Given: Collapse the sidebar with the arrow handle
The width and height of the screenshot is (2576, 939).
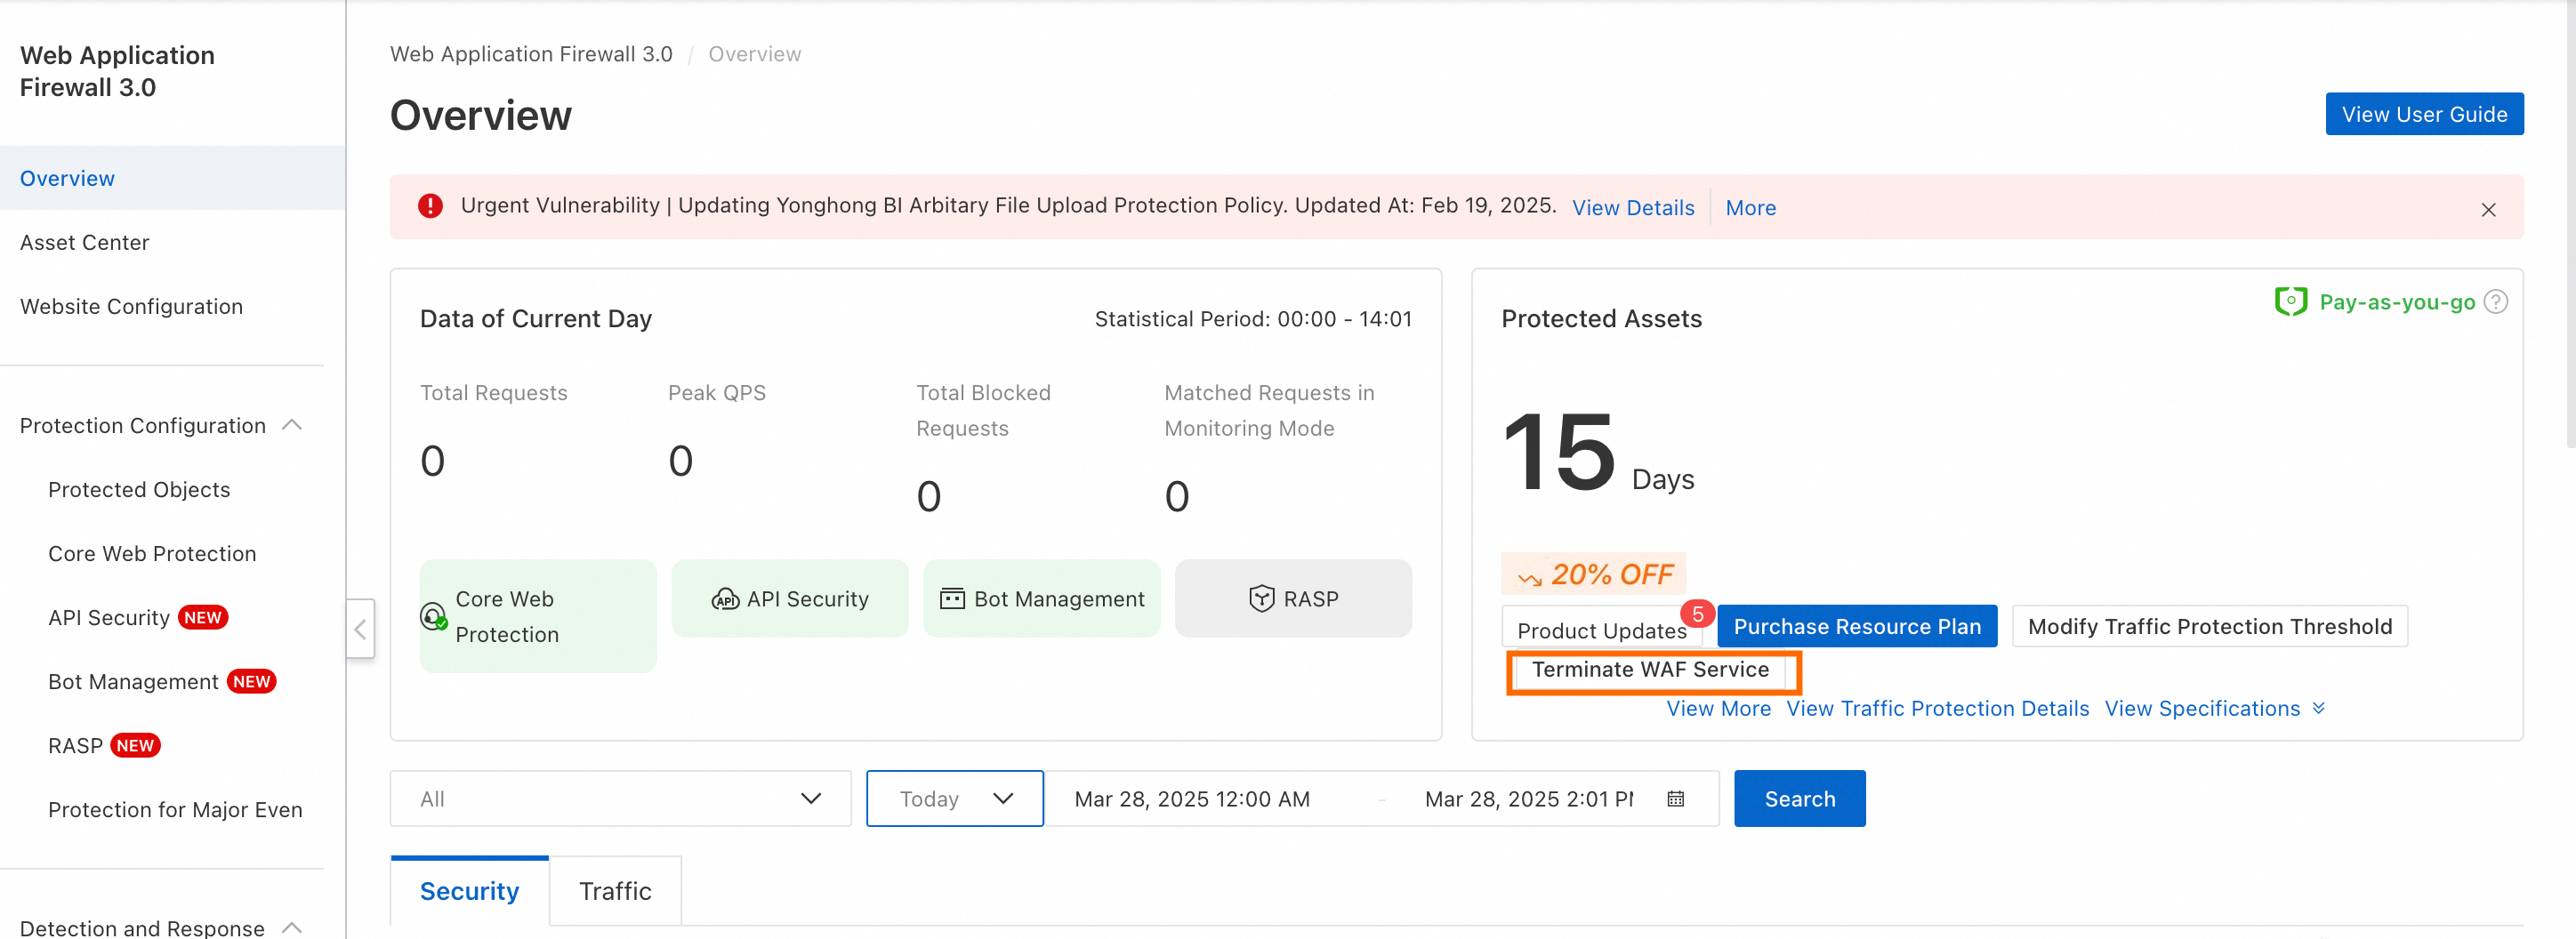Looking at the screenshot, I should point(360,628).
